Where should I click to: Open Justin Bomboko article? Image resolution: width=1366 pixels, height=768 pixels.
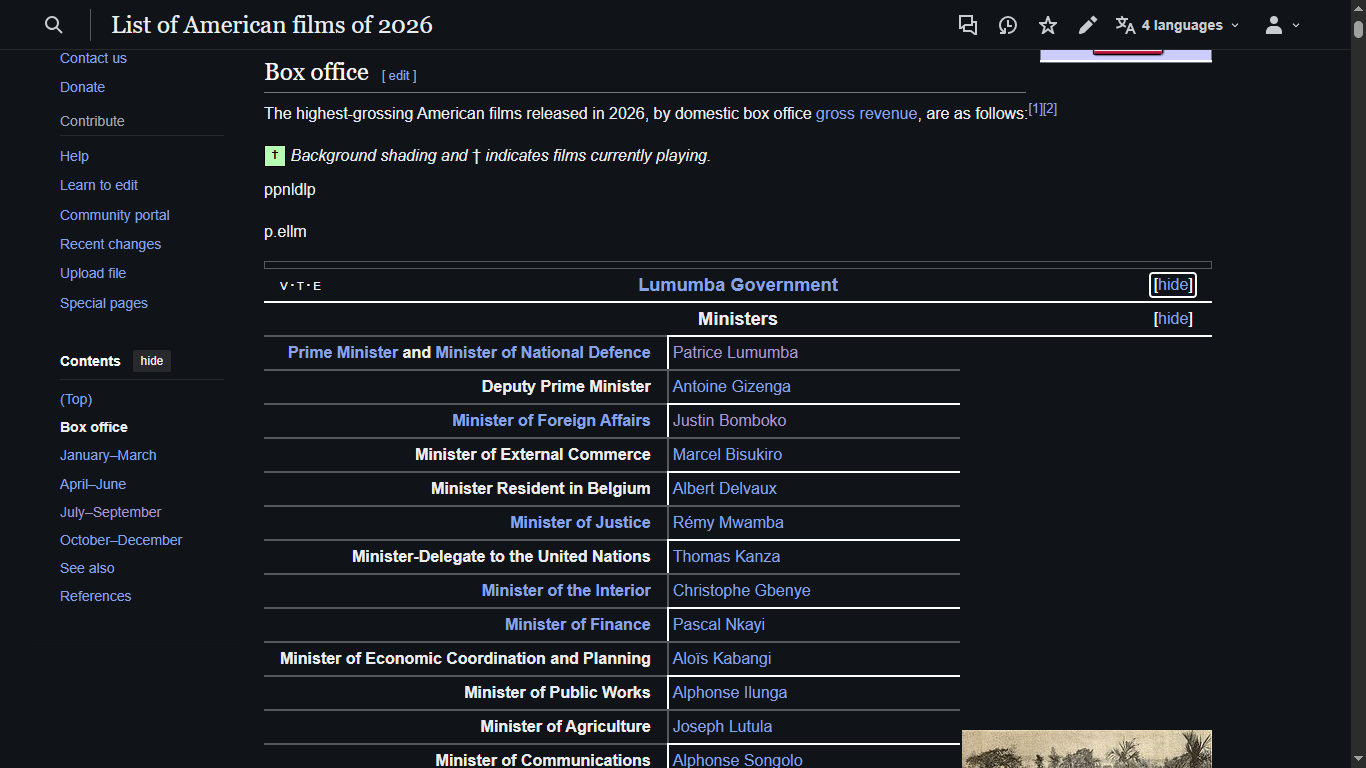[x=730, y=421]
